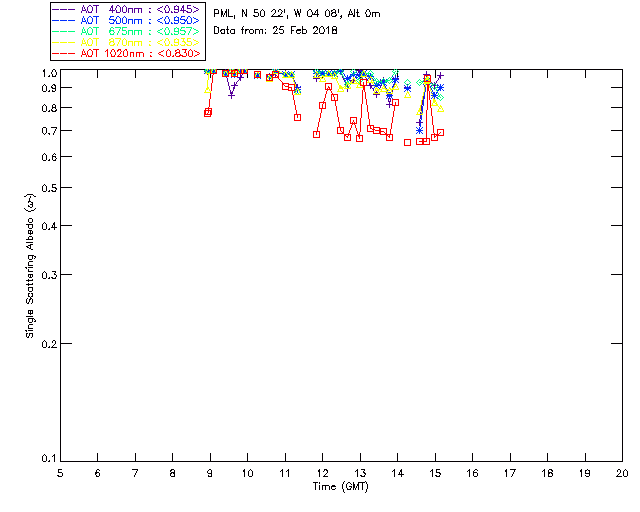Viewport: 640px width, 512px height.
Task: Click the x-axis label 17
Action: (x=510, y=474)
